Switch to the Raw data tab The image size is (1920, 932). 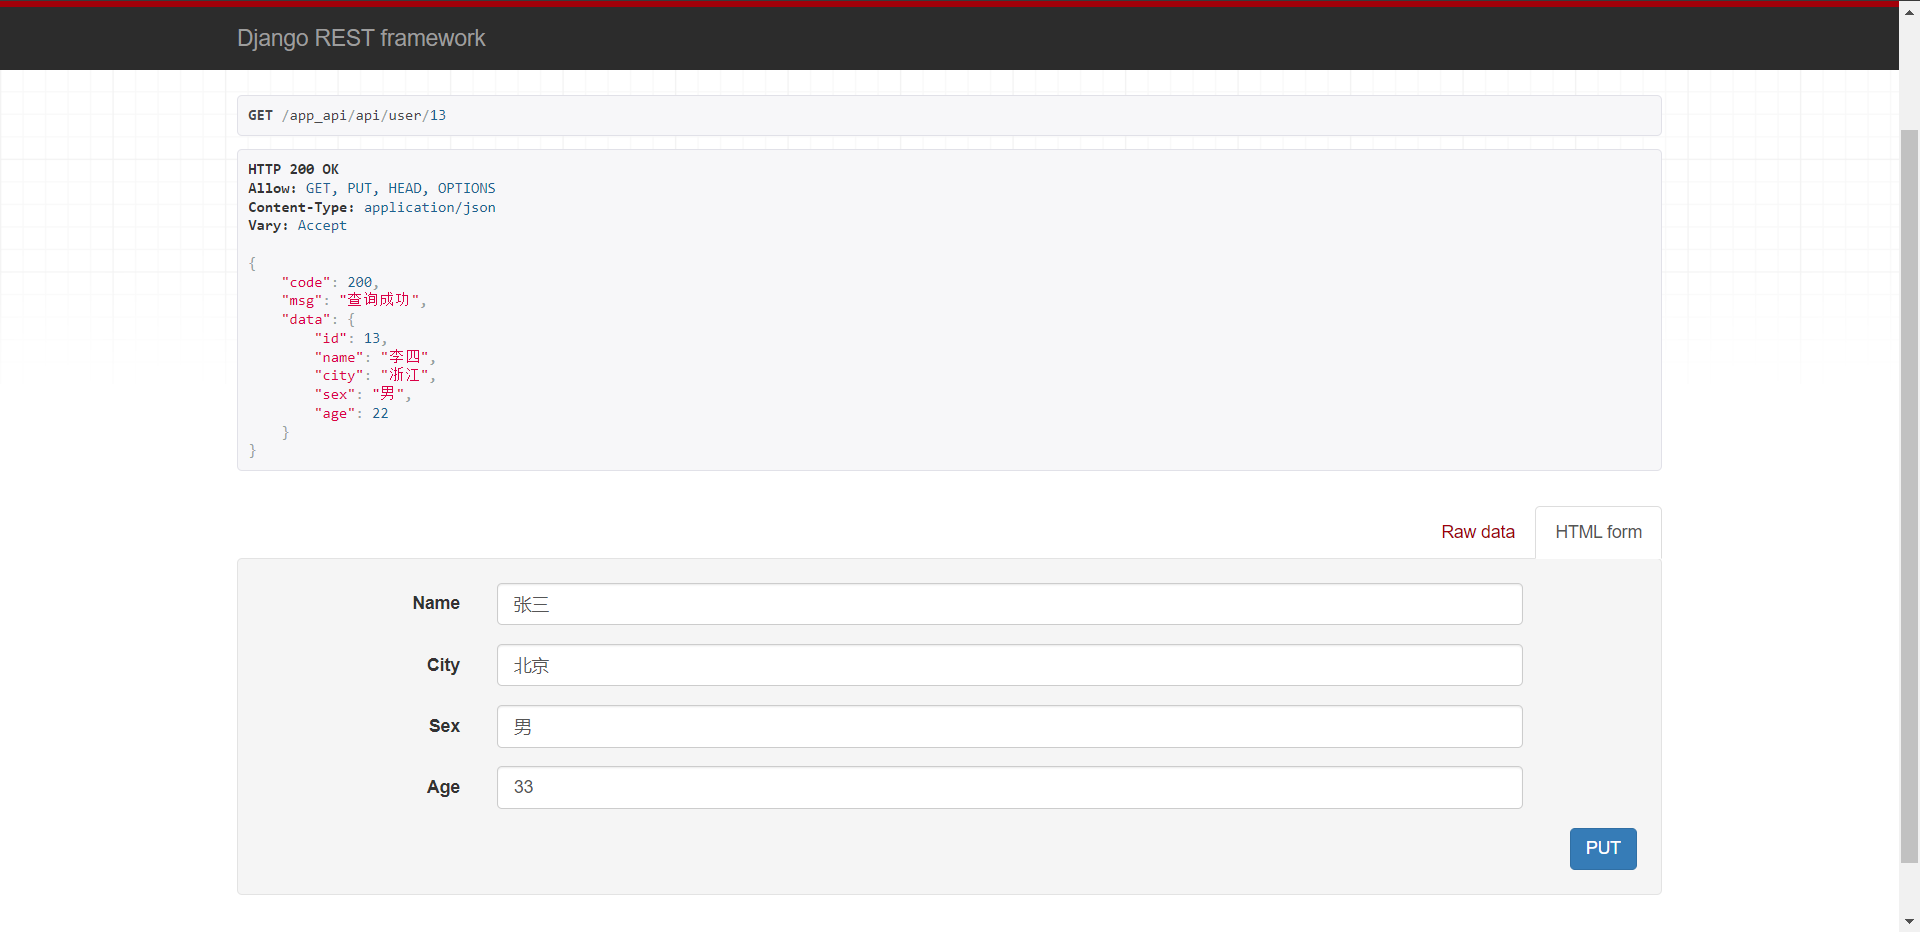(x=1477, y=532)
